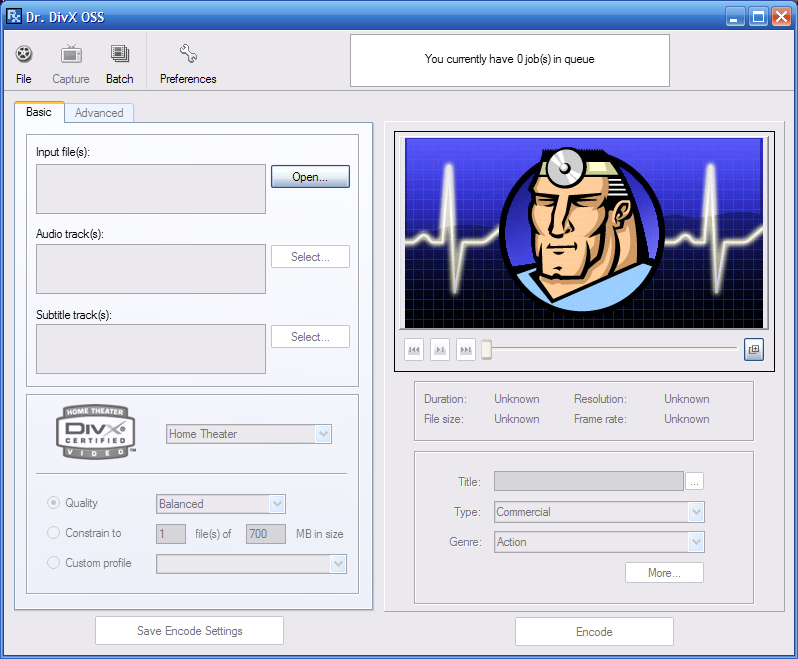Click the Title text field
The height and width of the screenshot is (659, 798).
[x=589, y=482]
